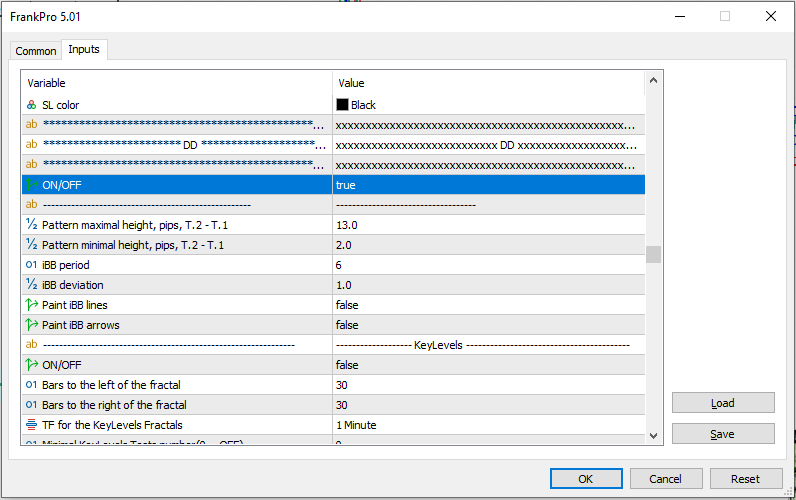Click the Black color swatch
The height and width of the screenshot is (500, 796).
pyautogui.click(x=342, y=105)
